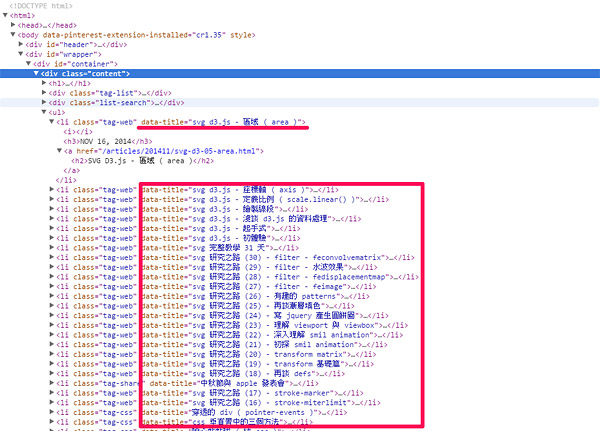Expand the li with axis data-title
The width and height of the screenshot is (600, 431).
[x=50, y=189]
